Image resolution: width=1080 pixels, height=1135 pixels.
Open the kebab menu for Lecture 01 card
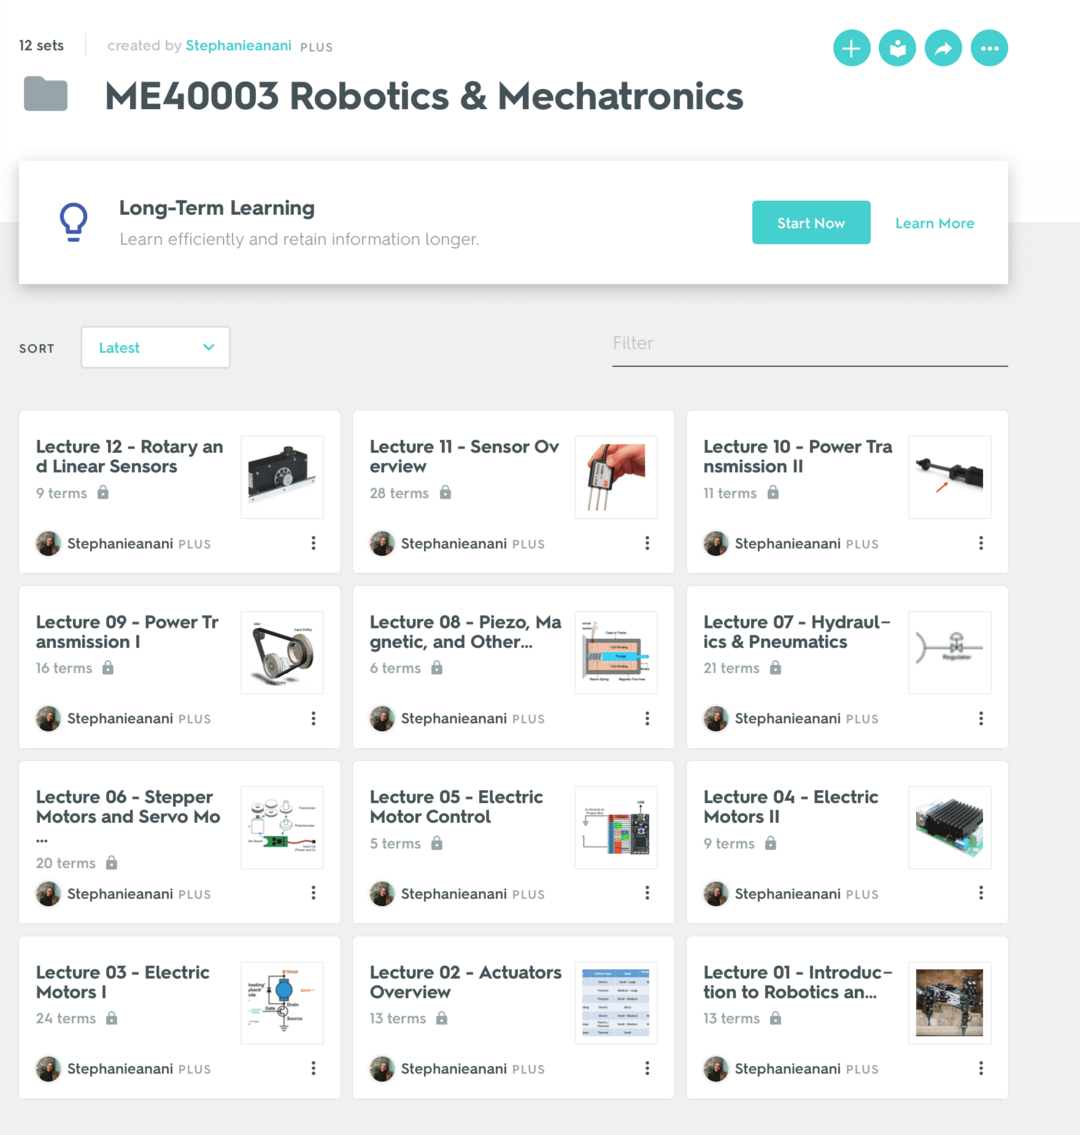980,1068
